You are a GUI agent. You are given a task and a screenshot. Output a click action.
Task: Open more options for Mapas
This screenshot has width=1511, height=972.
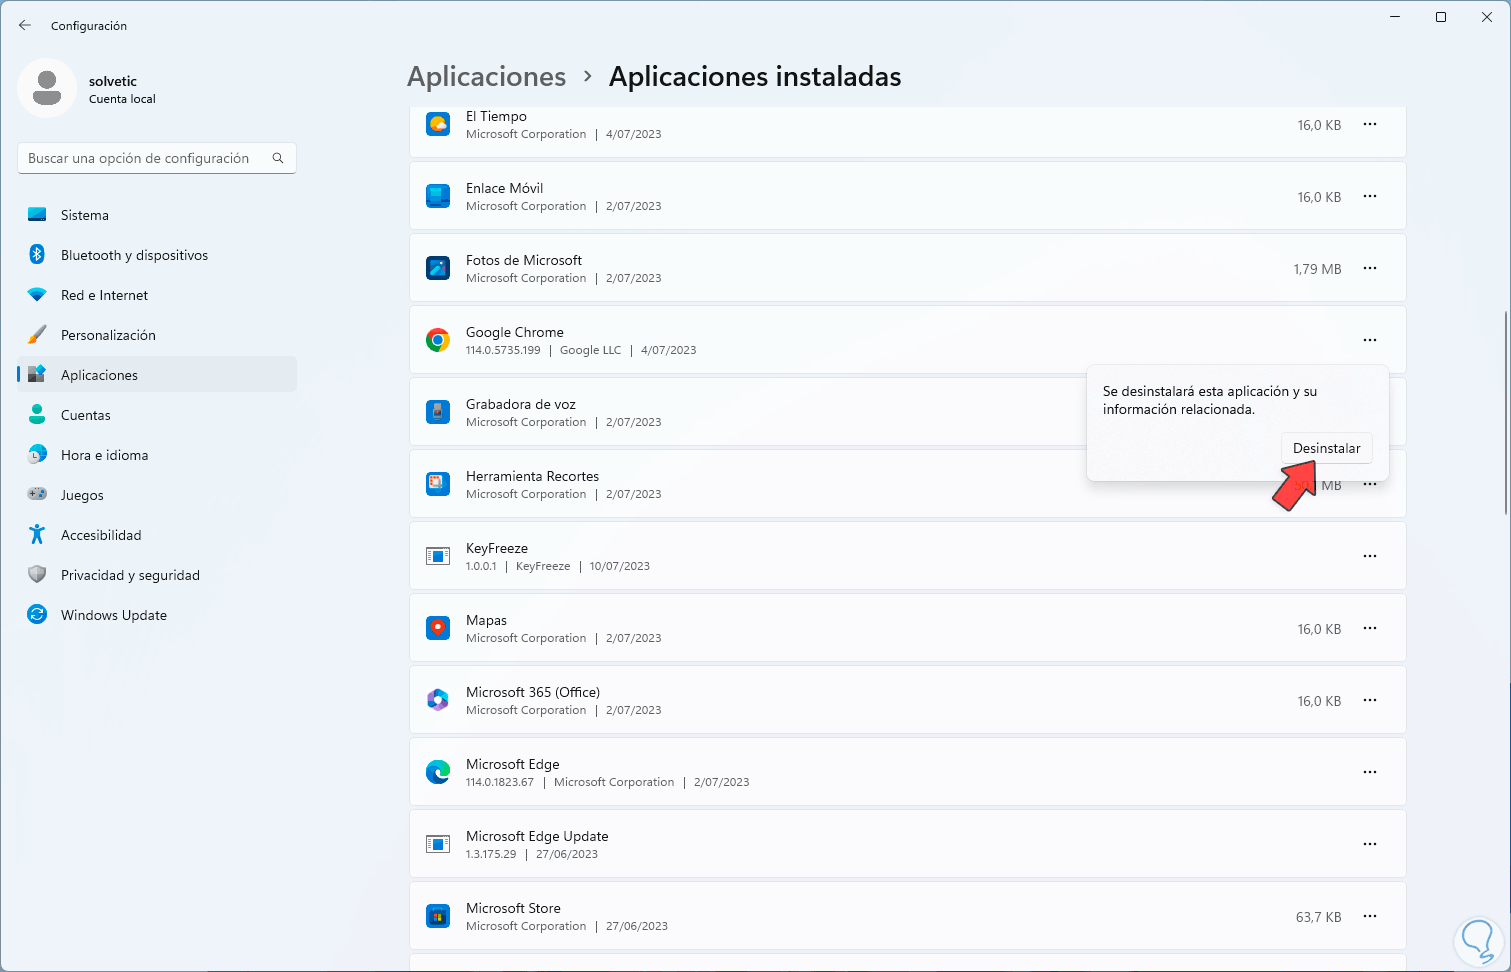1370,628
